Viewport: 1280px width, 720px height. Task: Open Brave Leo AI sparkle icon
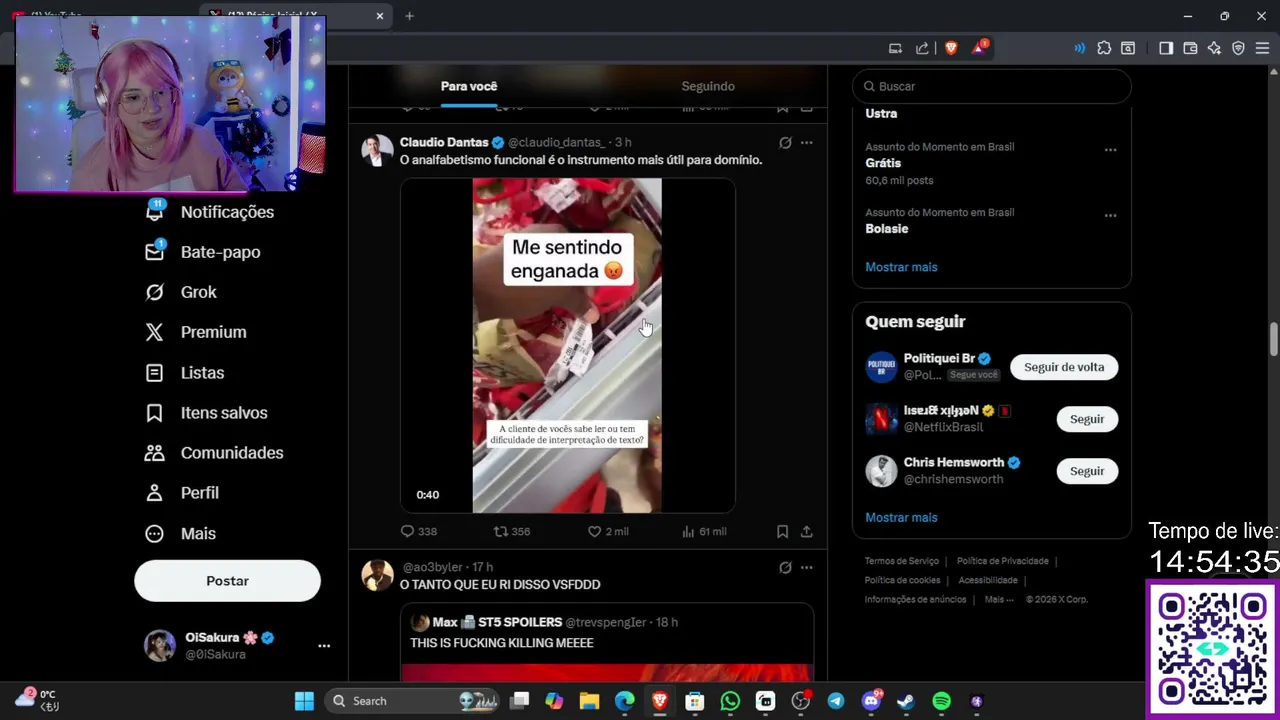pyautogui.click(x=1214, y=48)
